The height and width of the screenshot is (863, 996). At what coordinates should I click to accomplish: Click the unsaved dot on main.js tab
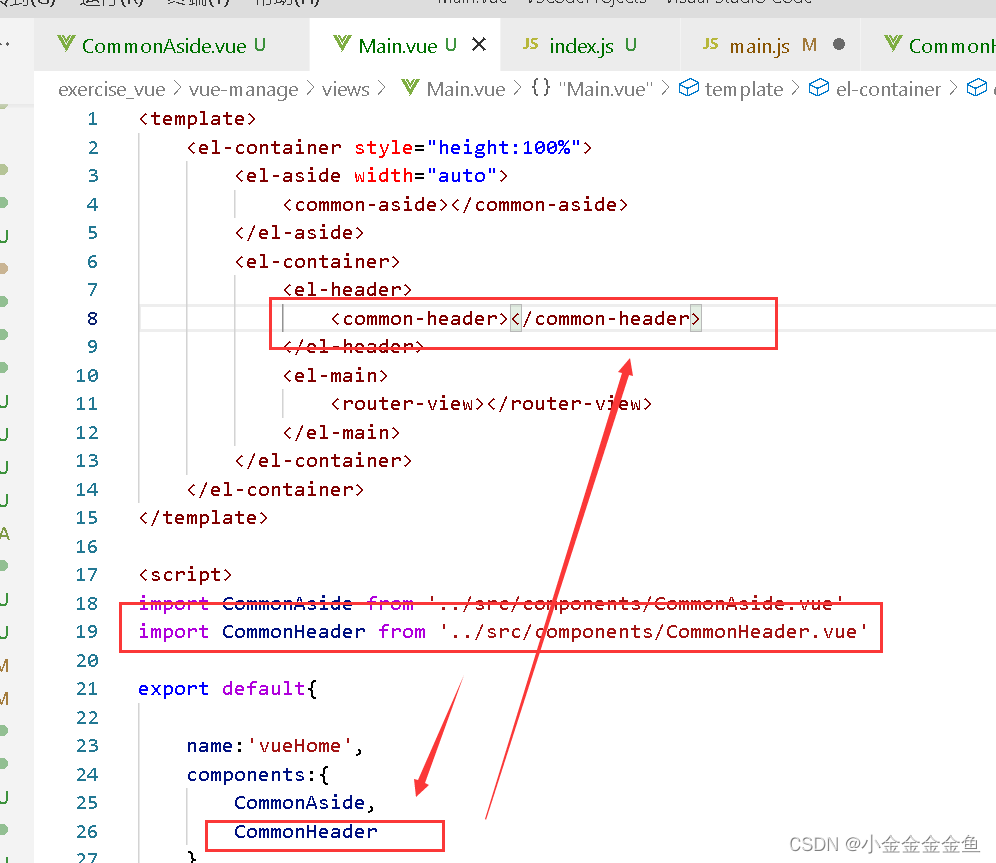coord(838,44)
